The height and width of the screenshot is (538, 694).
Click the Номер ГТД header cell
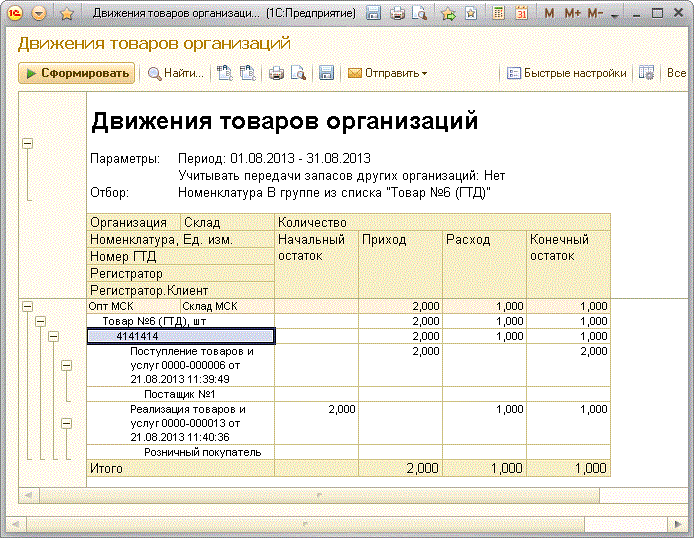point(181,256)
